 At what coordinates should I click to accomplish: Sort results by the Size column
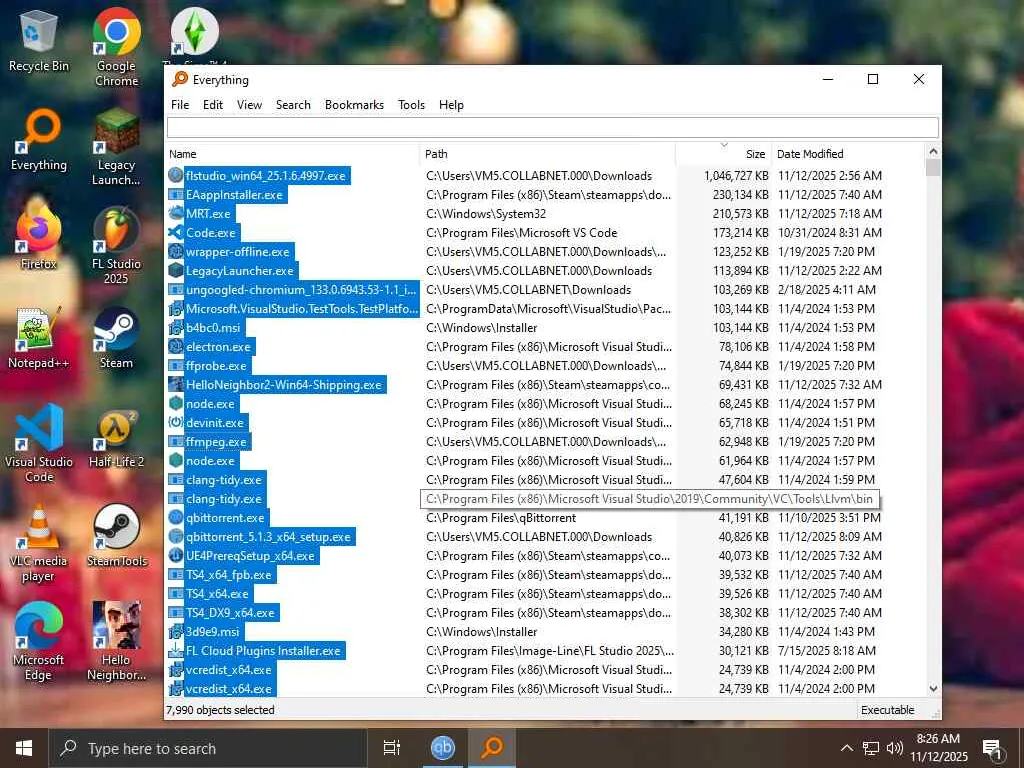coord(724,154)
